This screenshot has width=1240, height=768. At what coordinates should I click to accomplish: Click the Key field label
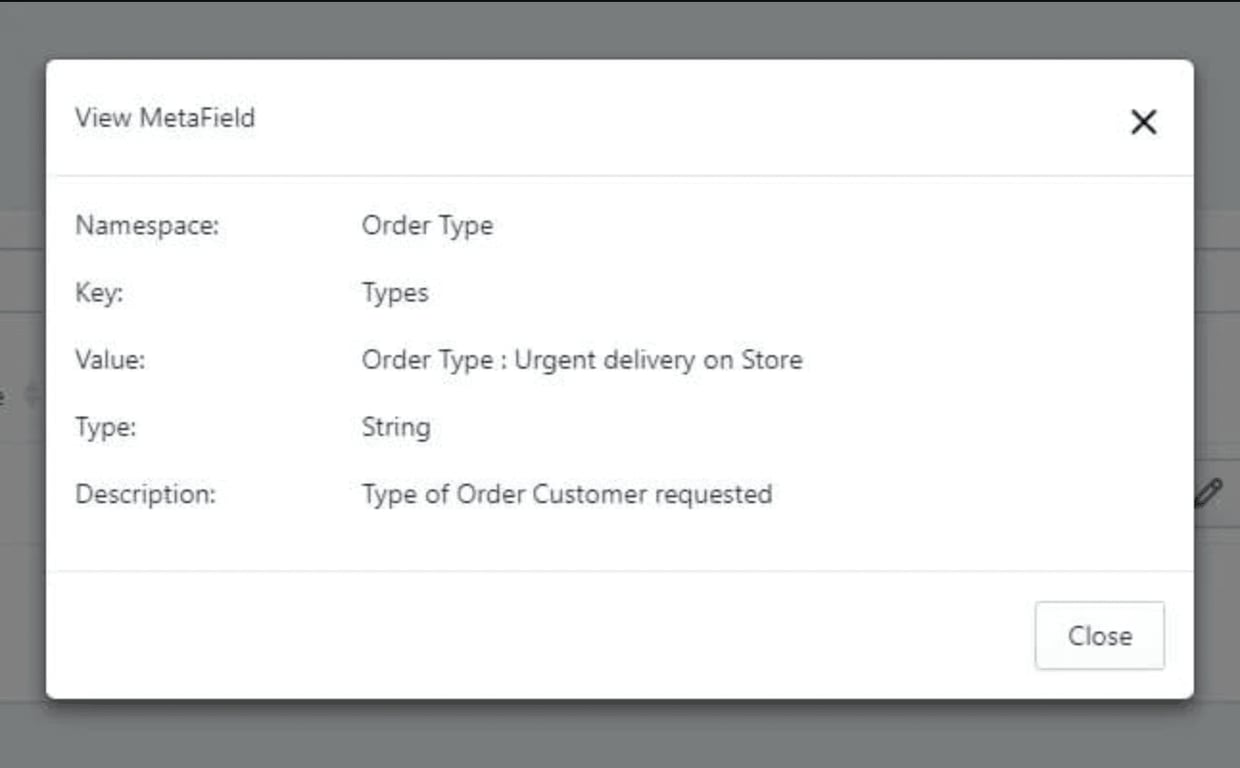[99, 293]
